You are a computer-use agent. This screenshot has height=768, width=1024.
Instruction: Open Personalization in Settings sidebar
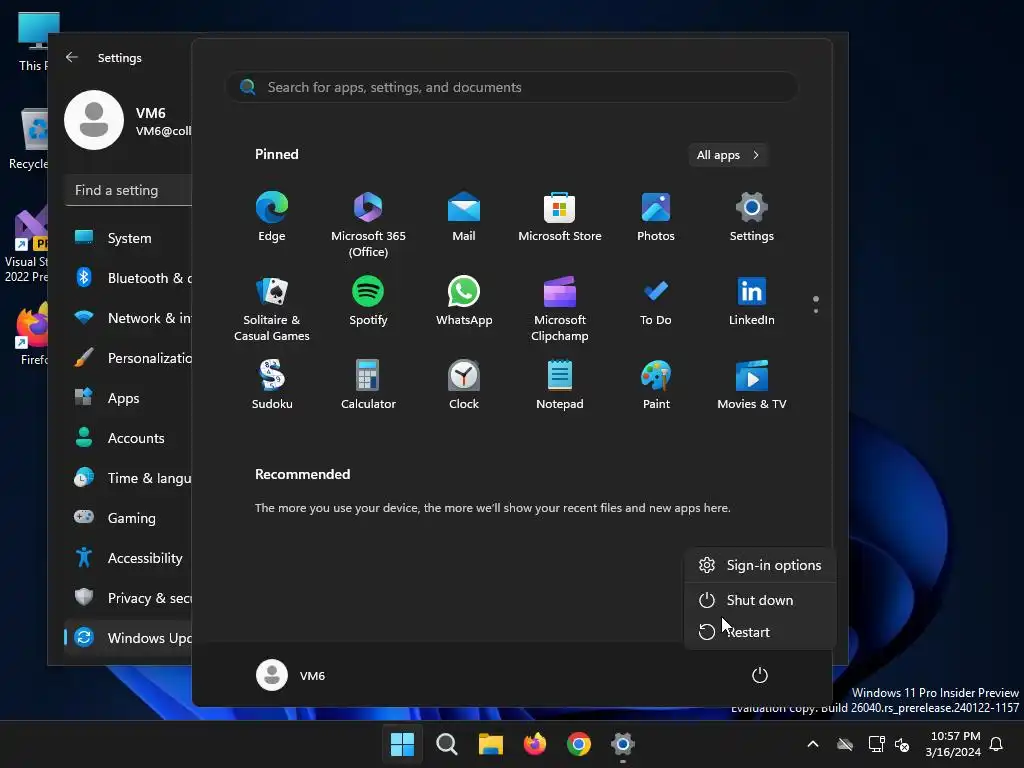[x=129, y=358]
